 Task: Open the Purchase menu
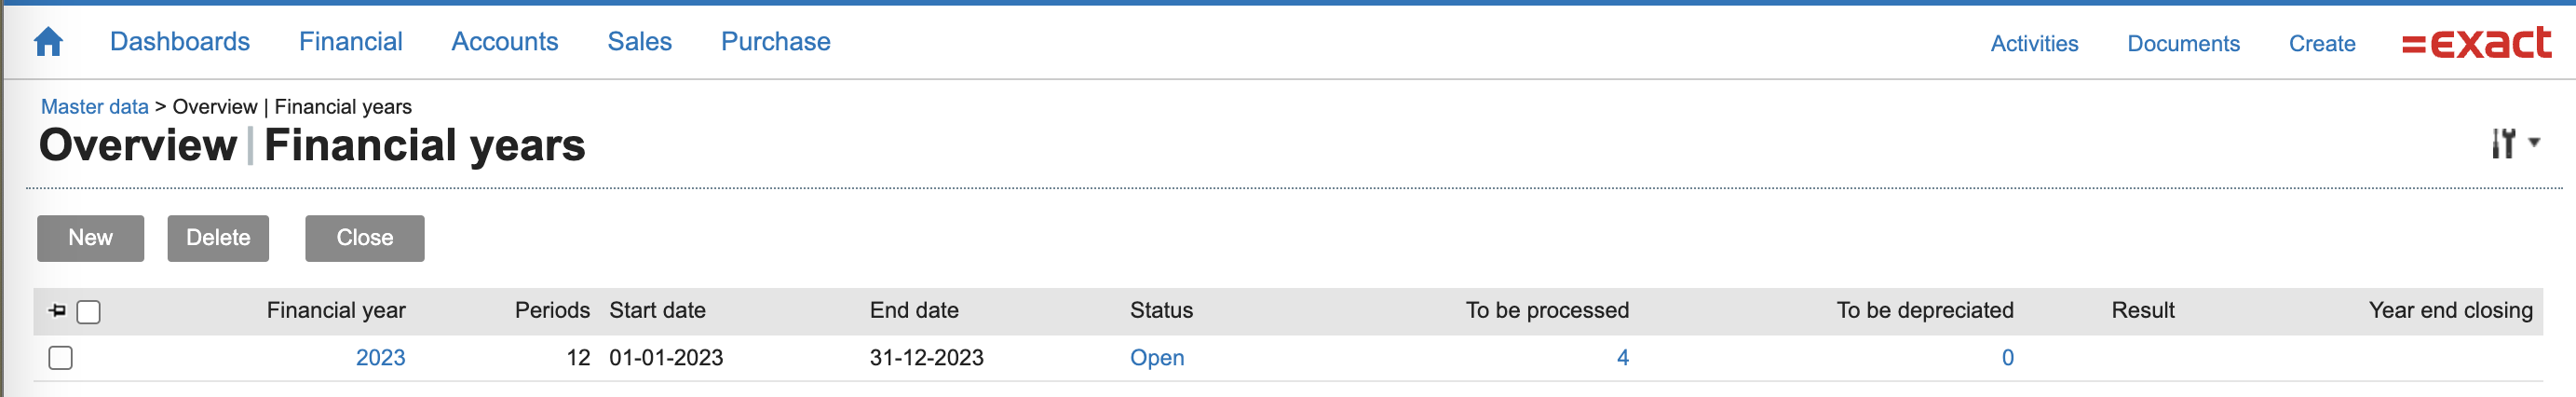click(x=775, y=42)
